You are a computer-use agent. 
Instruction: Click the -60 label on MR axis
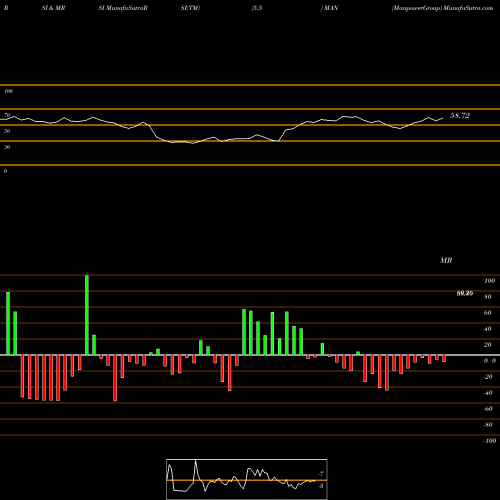point(488,409)
